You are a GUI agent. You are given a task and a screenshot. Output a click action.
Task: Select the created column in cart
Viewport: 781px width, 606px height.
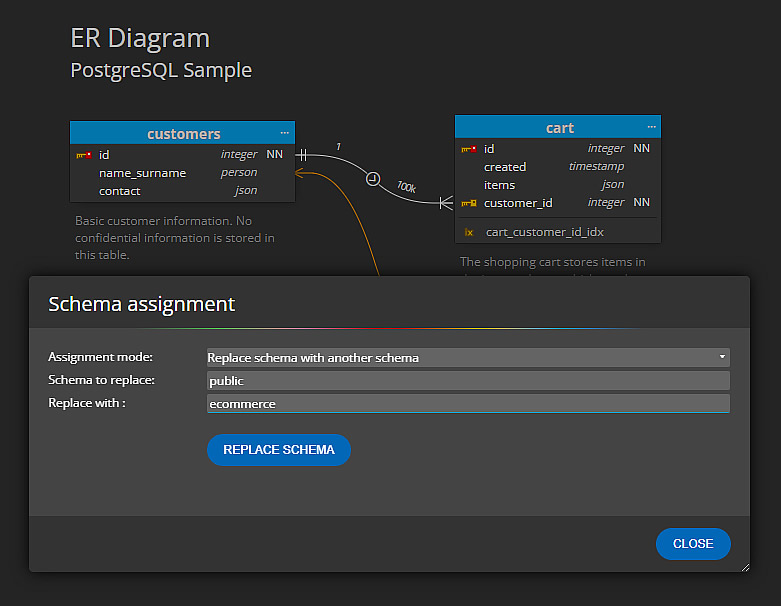[558, 167]
